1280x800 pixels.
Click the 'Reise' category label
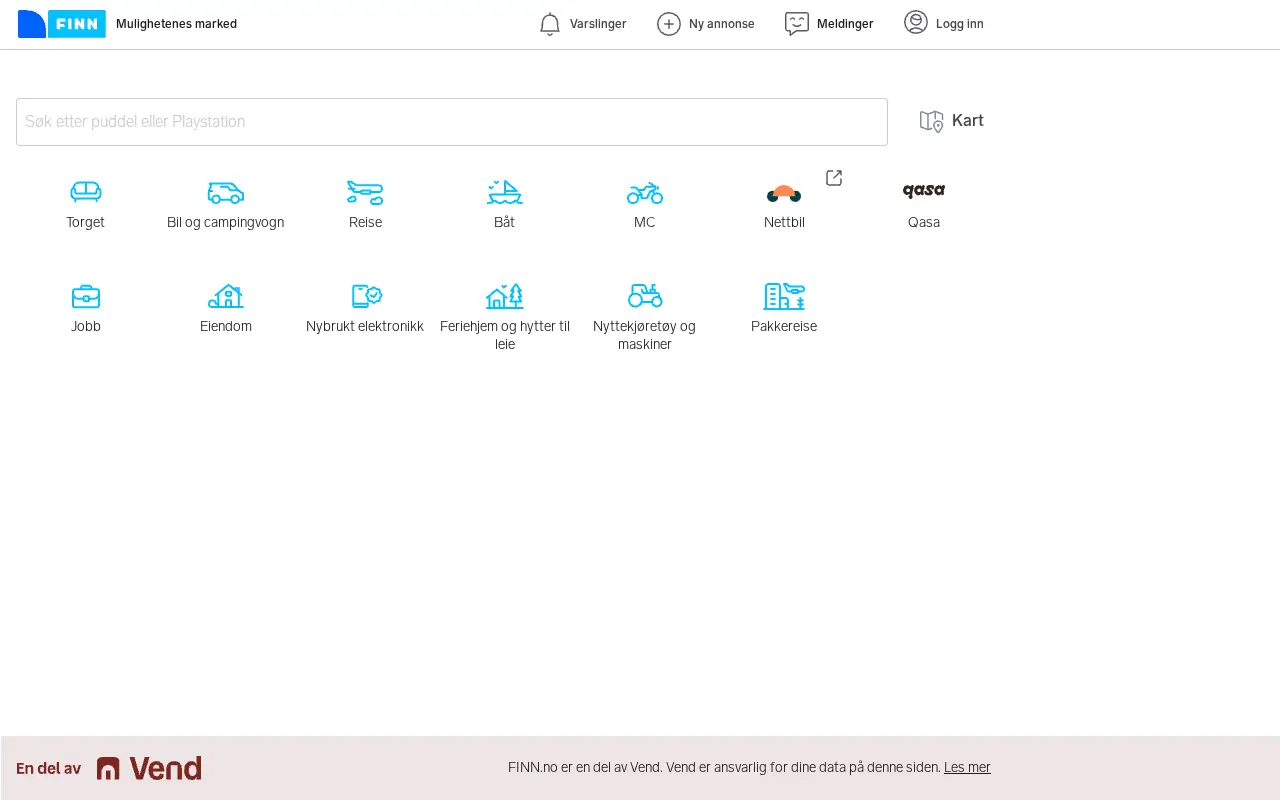pyautogui.click(x=365, y=222)
